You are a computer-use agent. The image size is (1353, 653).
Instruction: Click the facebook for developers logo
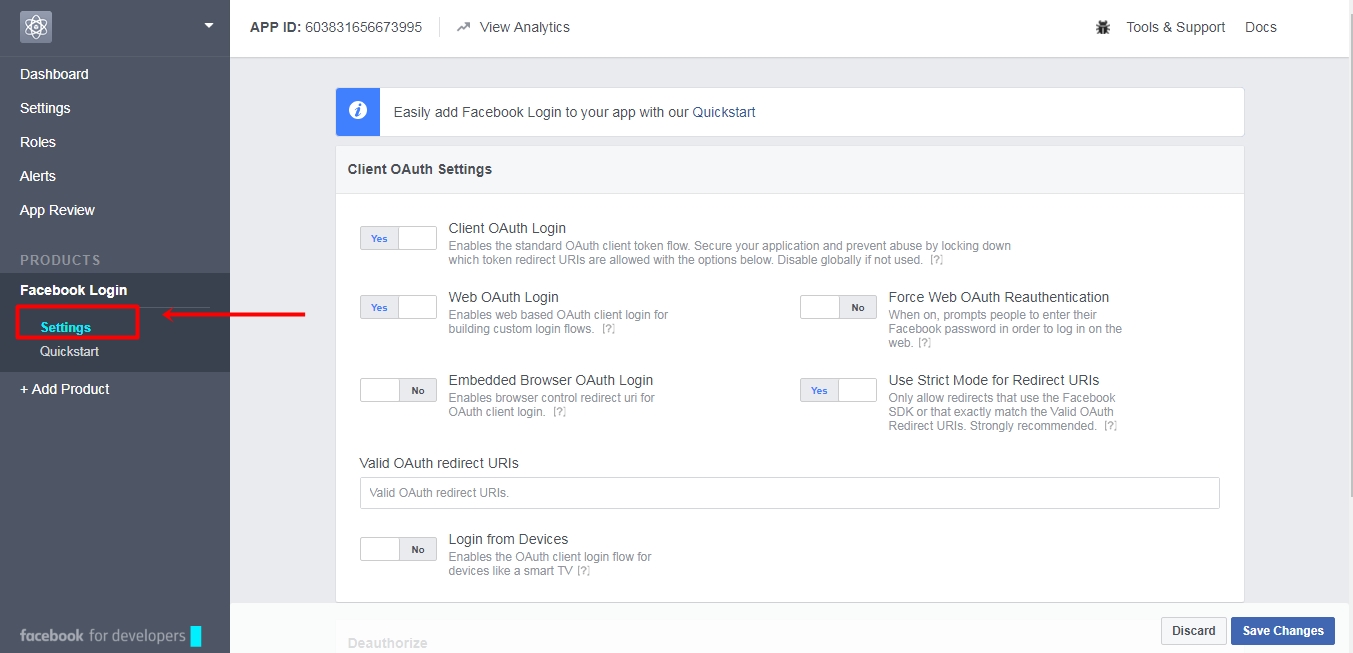click(x=110, y=635)
